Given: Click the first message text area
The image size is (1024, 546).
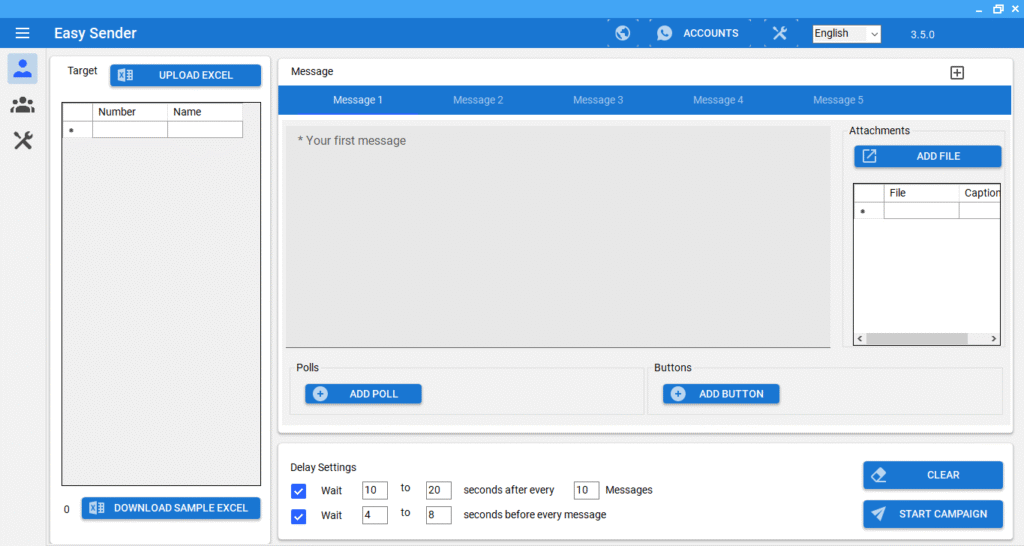Looking at the screenshot, I should [557, 235].
